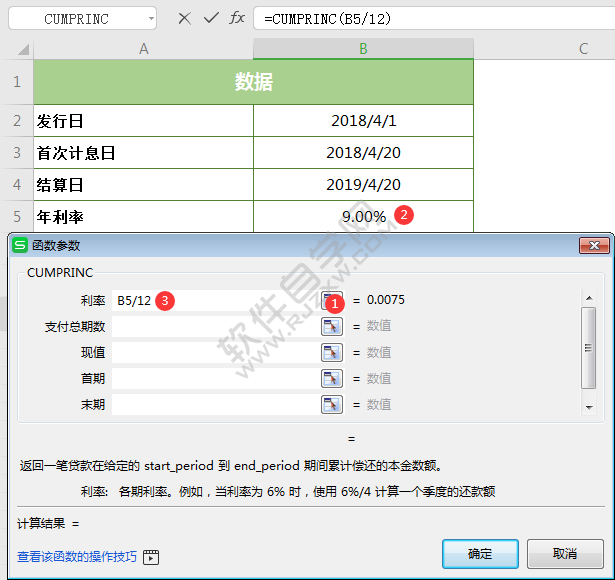Select column B header
This screenshot has width=615, height=580.
coord(363,49)
